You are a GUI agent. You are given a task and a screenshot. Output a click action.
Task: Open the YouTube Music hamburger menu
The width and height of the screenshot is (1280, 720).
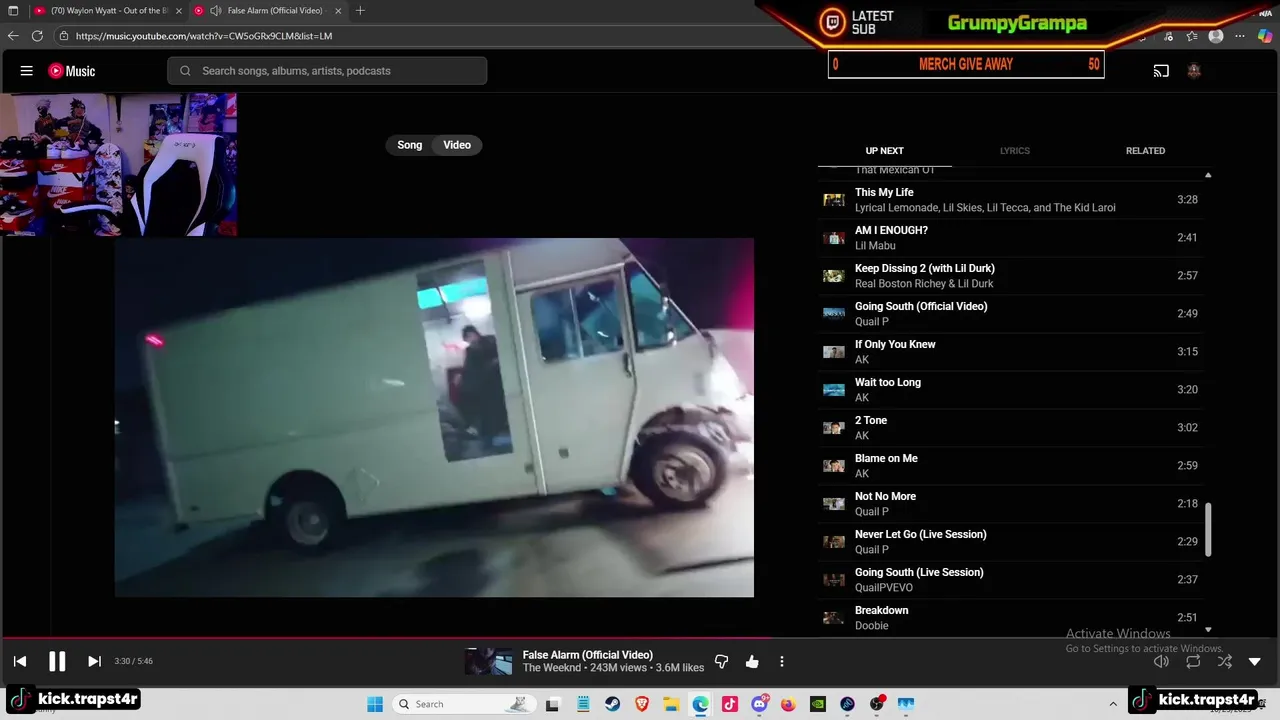tap(27, 71)
